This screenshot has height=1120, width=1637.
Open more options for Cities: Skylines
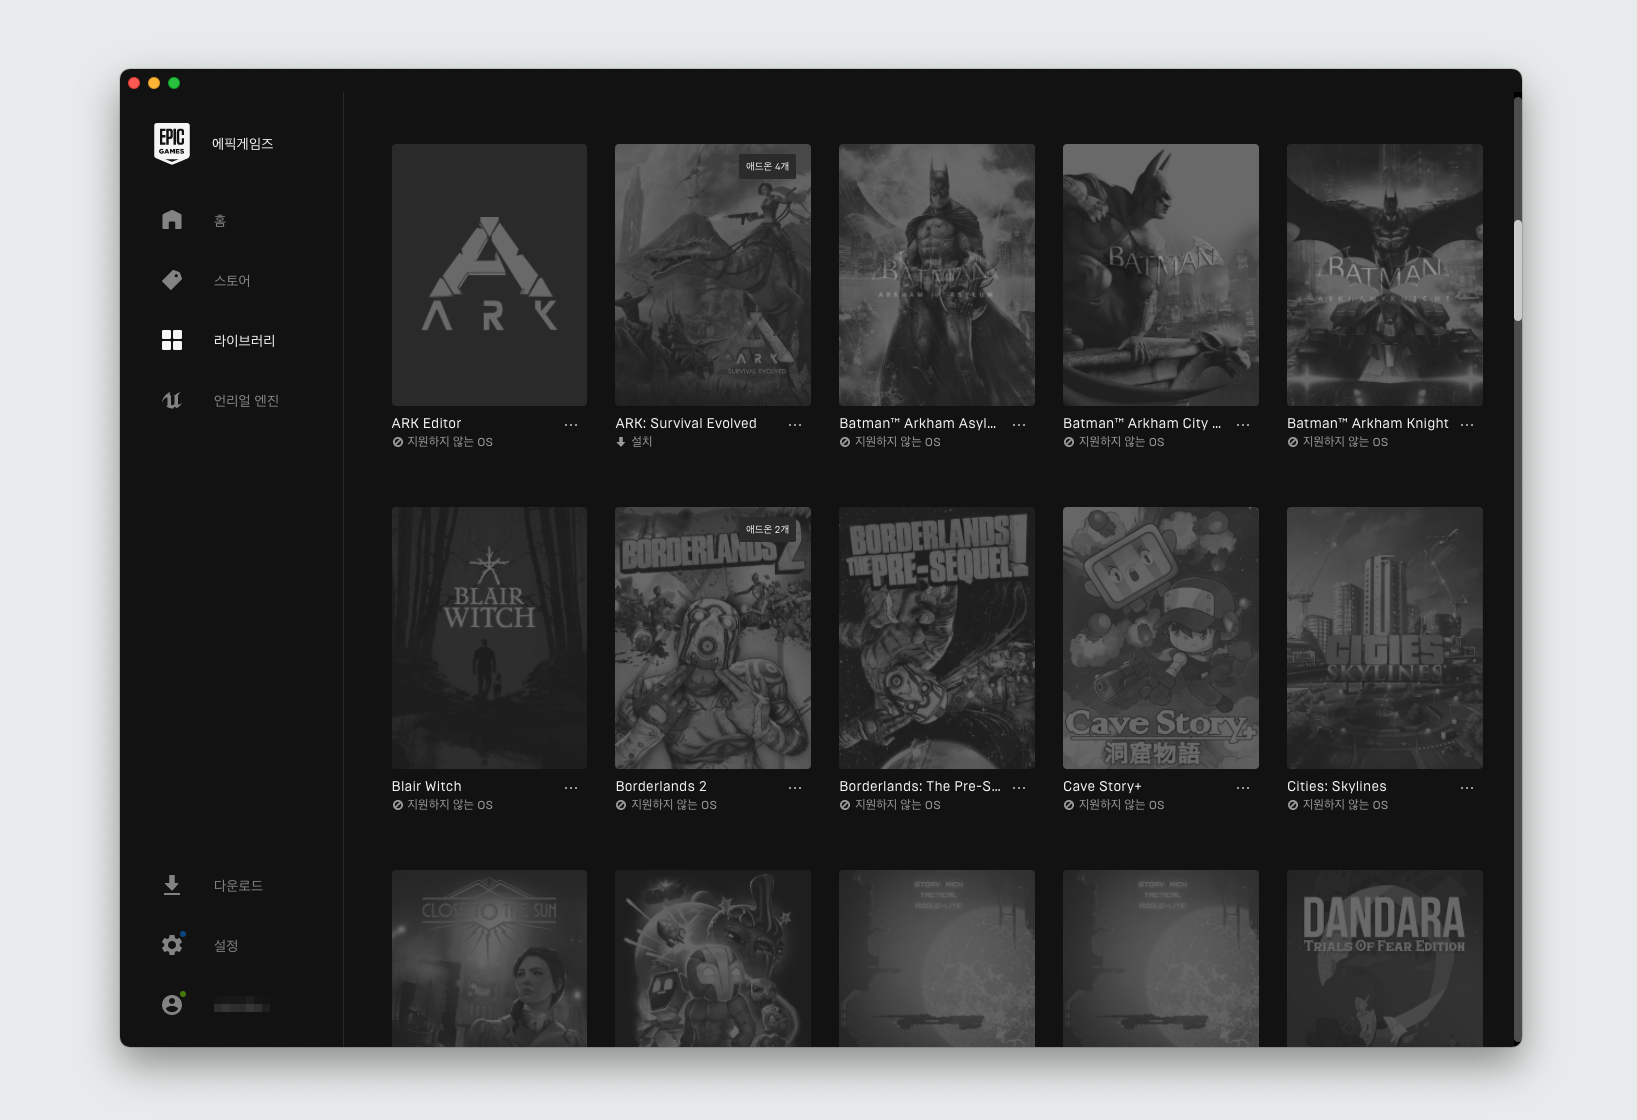click(1467, 787)
